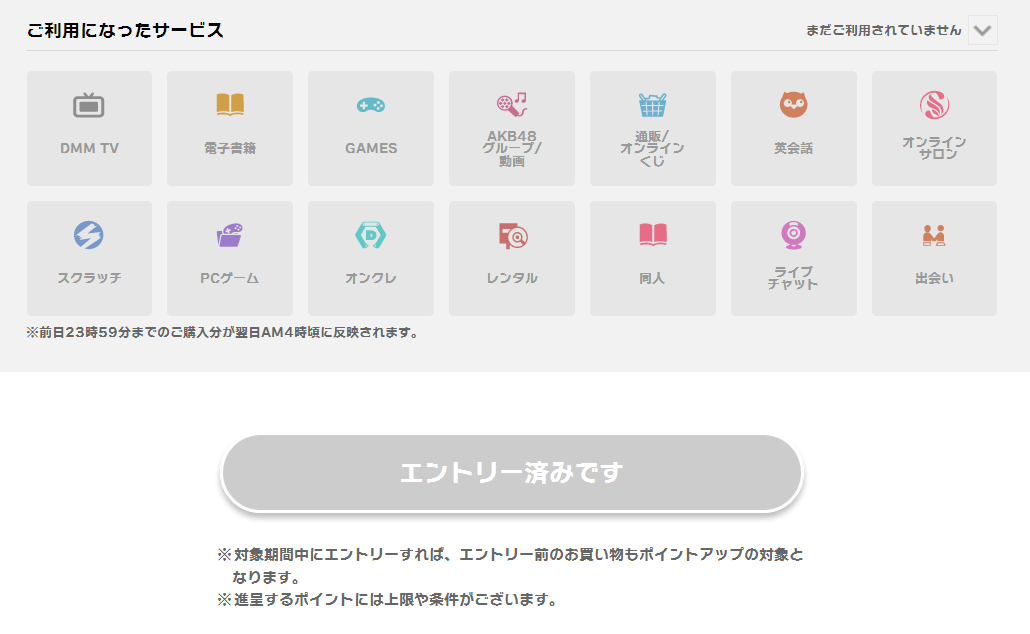This screenshot has height=634, width=1030.
Task: Select the 英会話 owl icon
Action: coord(793,104)
